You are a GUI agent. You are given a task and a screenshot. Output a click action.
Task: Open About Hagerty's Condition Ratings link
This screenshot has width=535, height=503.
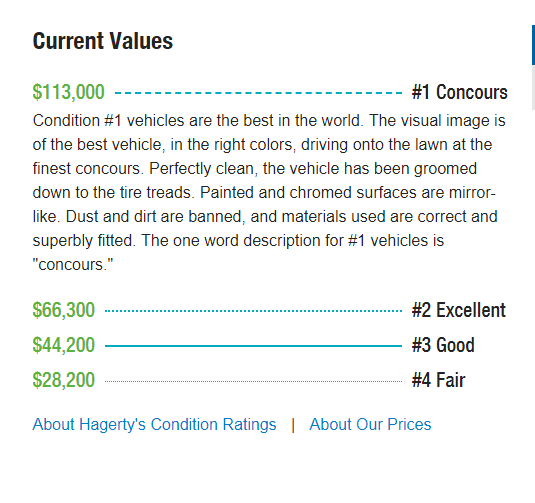click(154, 425)
